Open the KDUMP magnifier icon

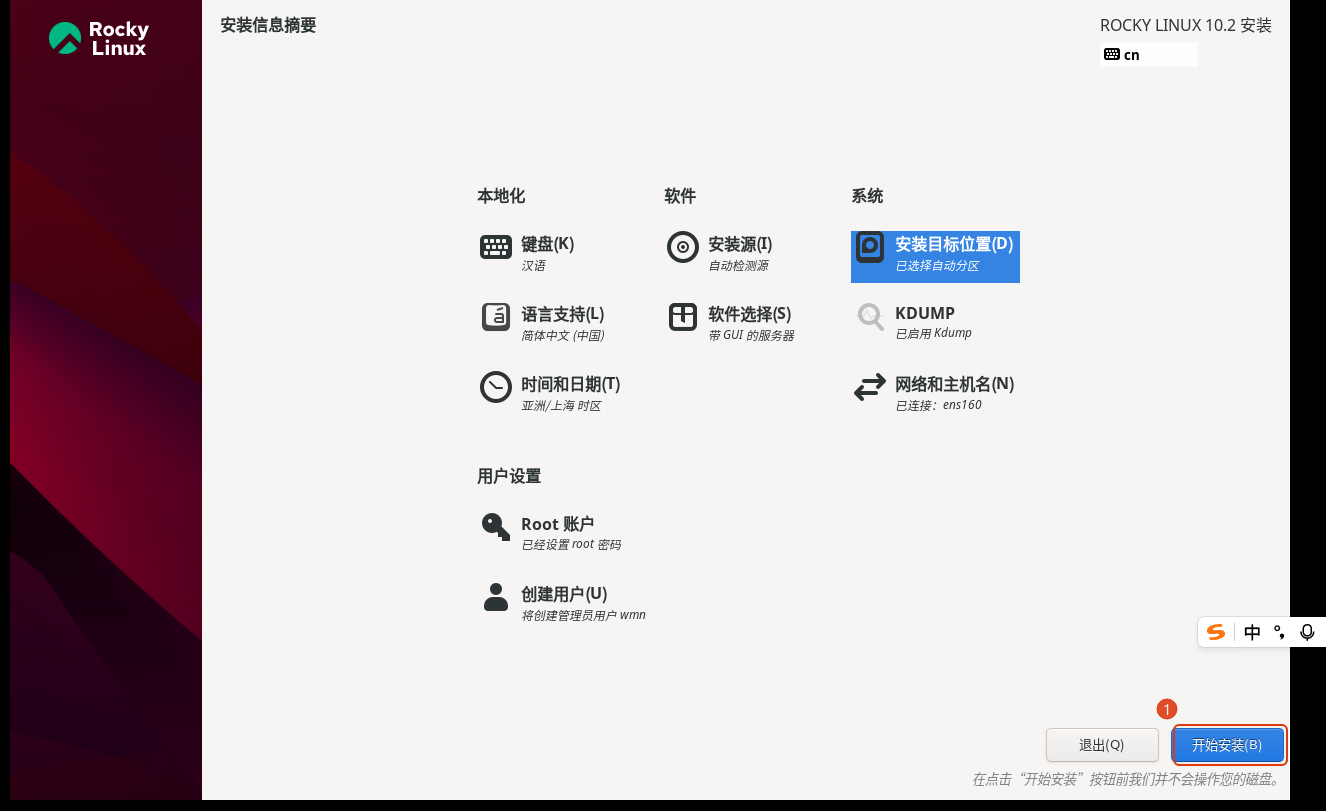[870, 317]
